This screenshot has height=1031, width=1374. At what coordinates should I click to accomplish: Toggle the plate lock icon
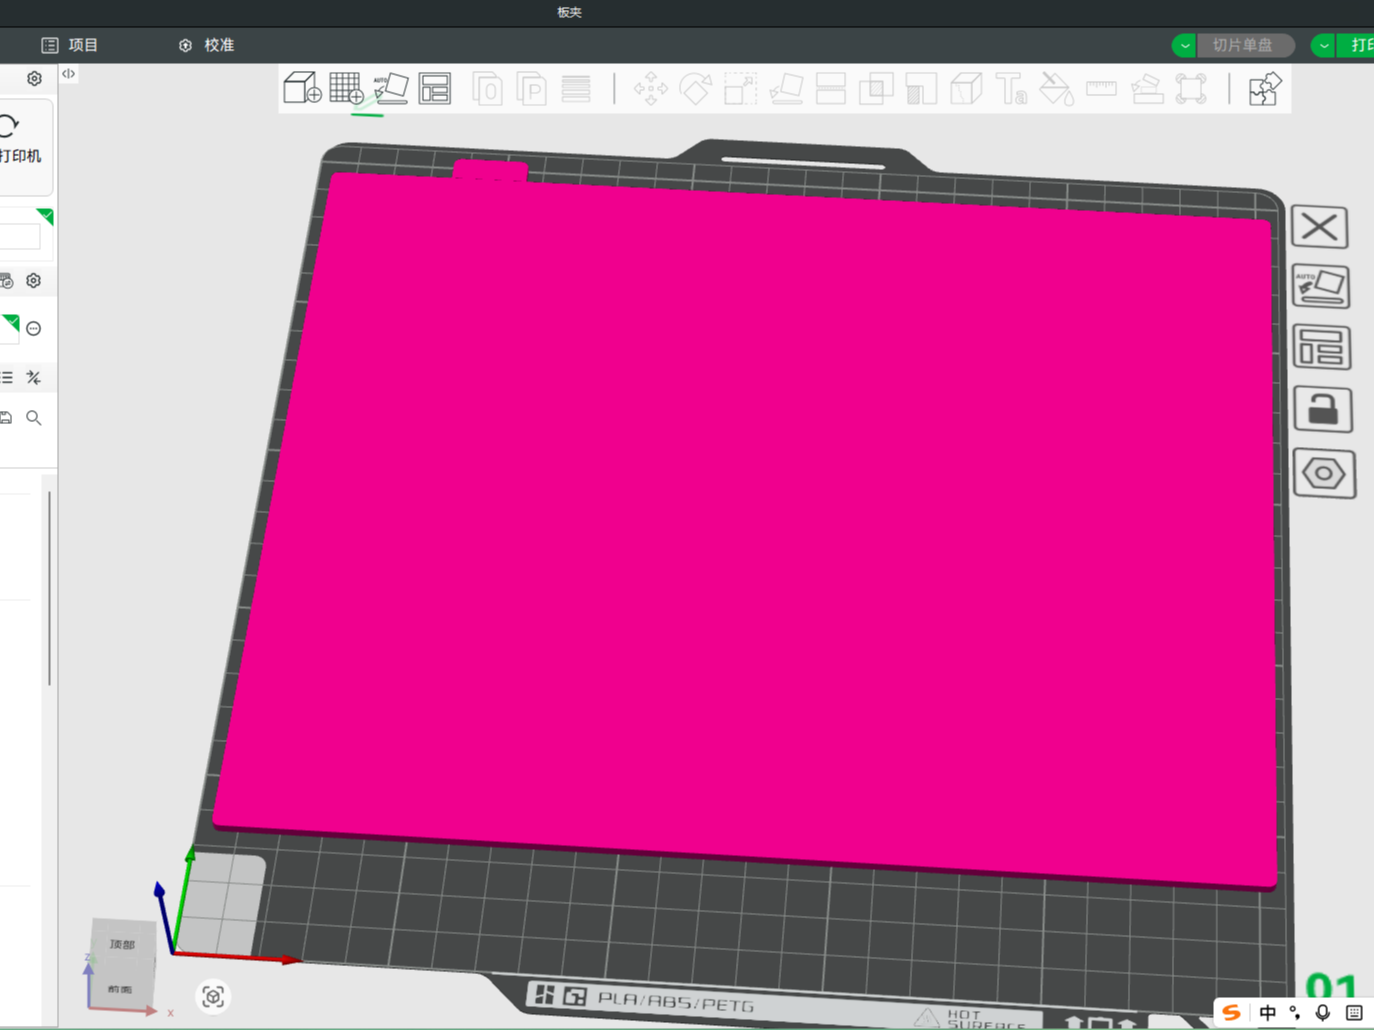1323,410
